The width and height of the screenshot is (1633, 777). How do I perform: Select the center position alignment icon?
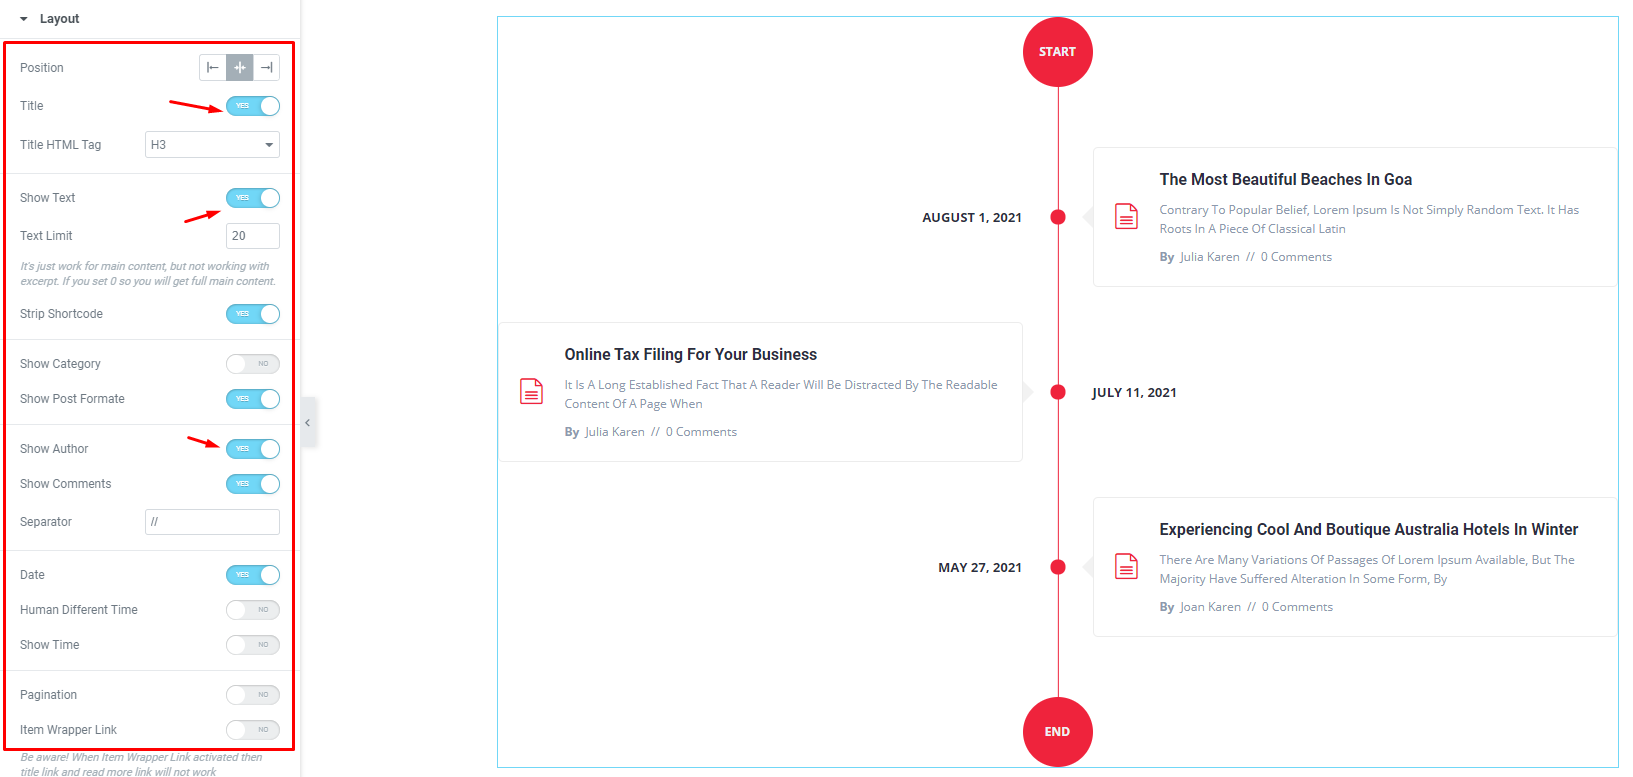tap(239, 67)
